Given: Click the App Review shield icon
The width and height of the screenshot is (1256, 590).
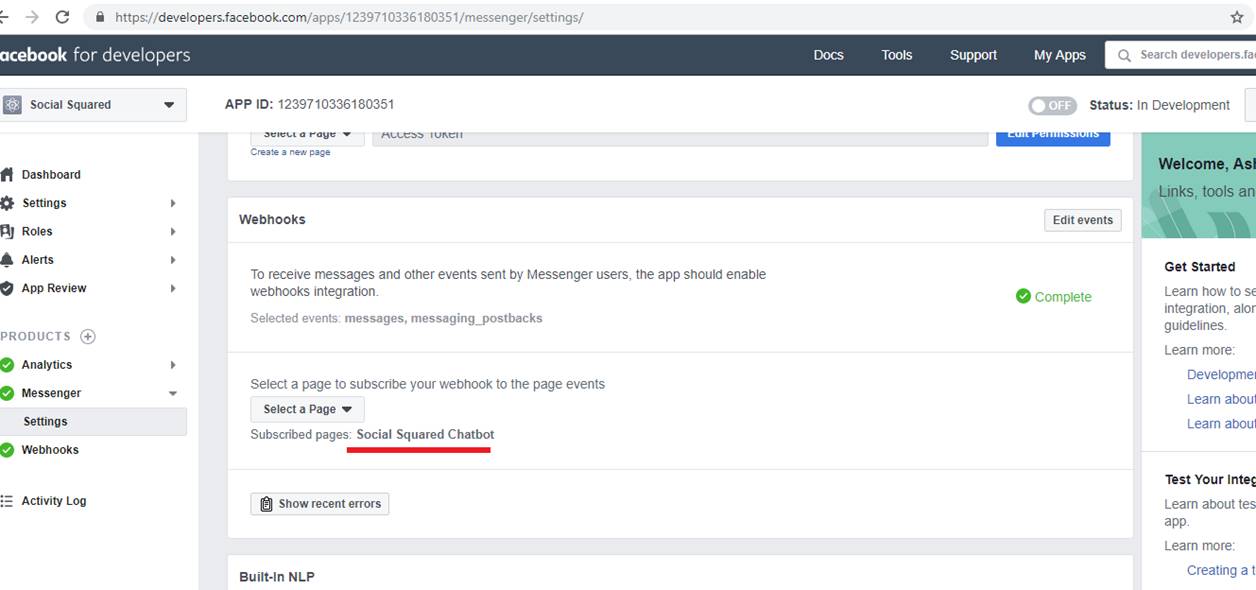Looking at the screenshot, I should [x=7, y=288].
